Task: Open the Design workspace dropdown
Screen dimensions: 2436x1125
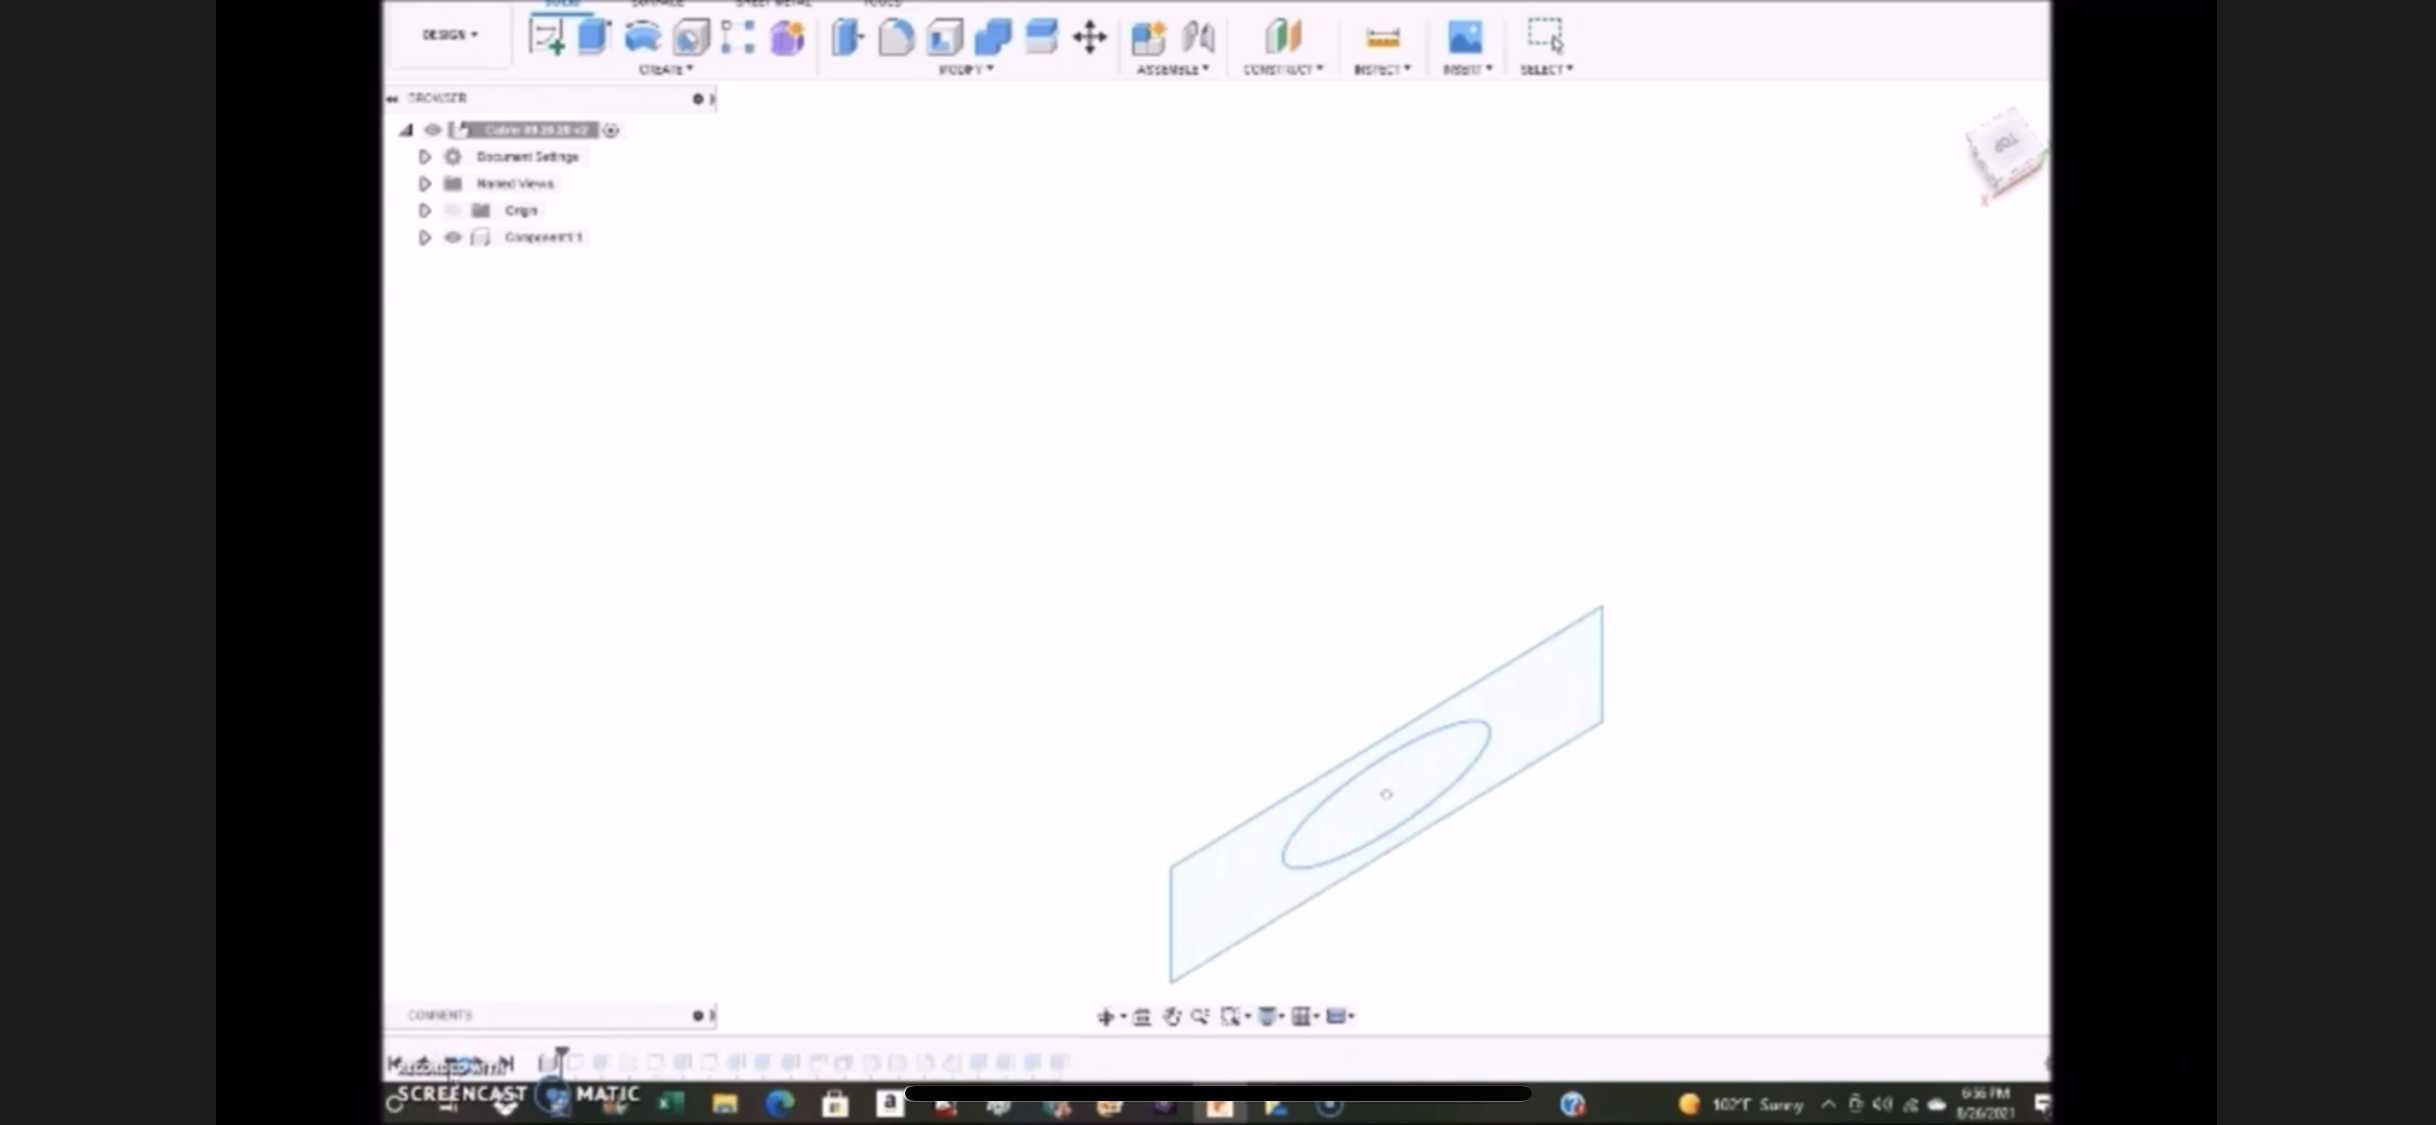Action: 449,35
